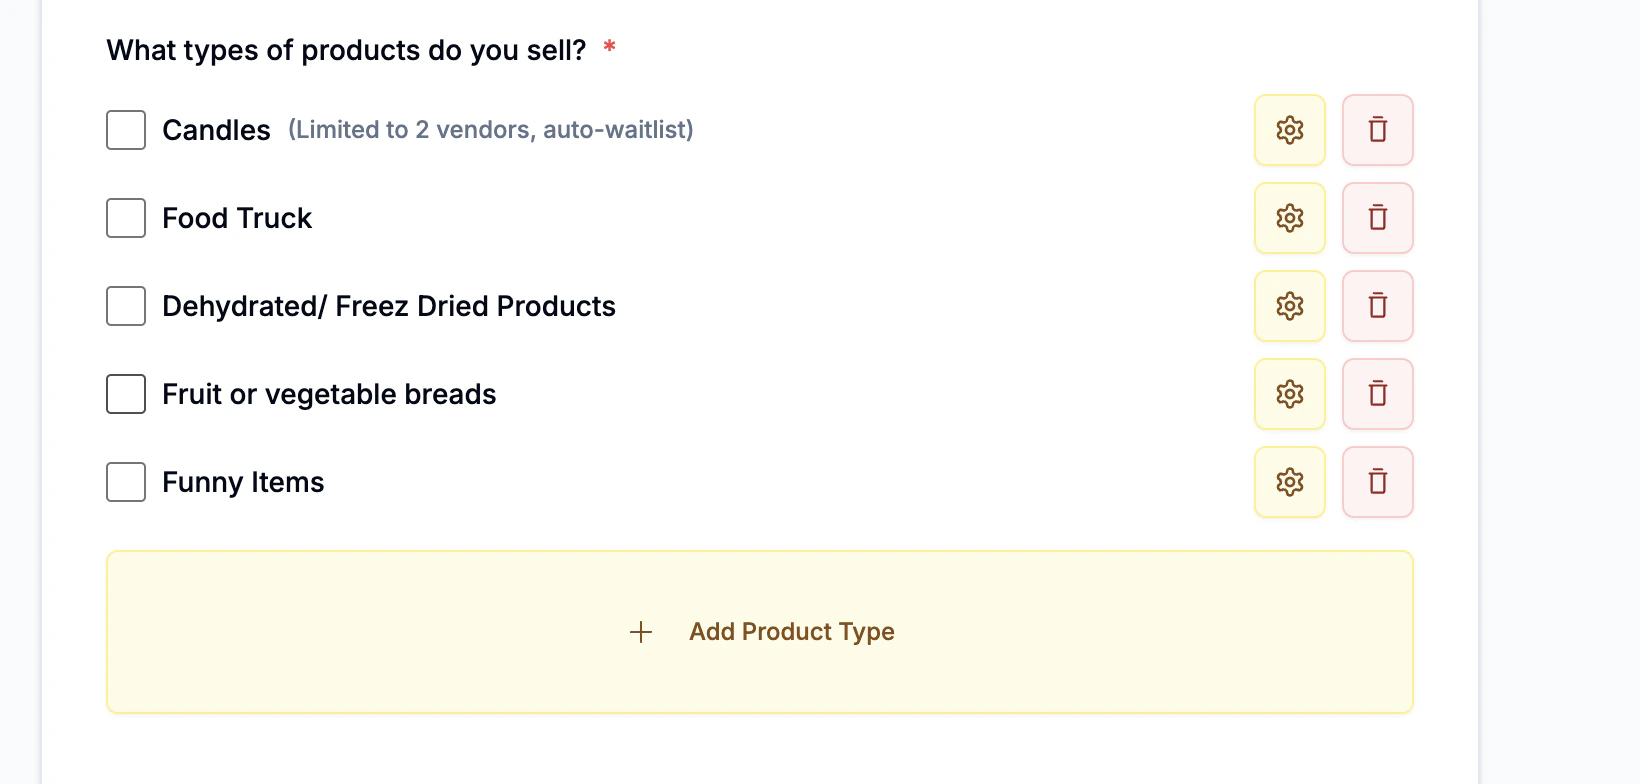
Task: Open settings for Dehydrated/ Freez Dried Products
Action: [x=1289, y=306]
